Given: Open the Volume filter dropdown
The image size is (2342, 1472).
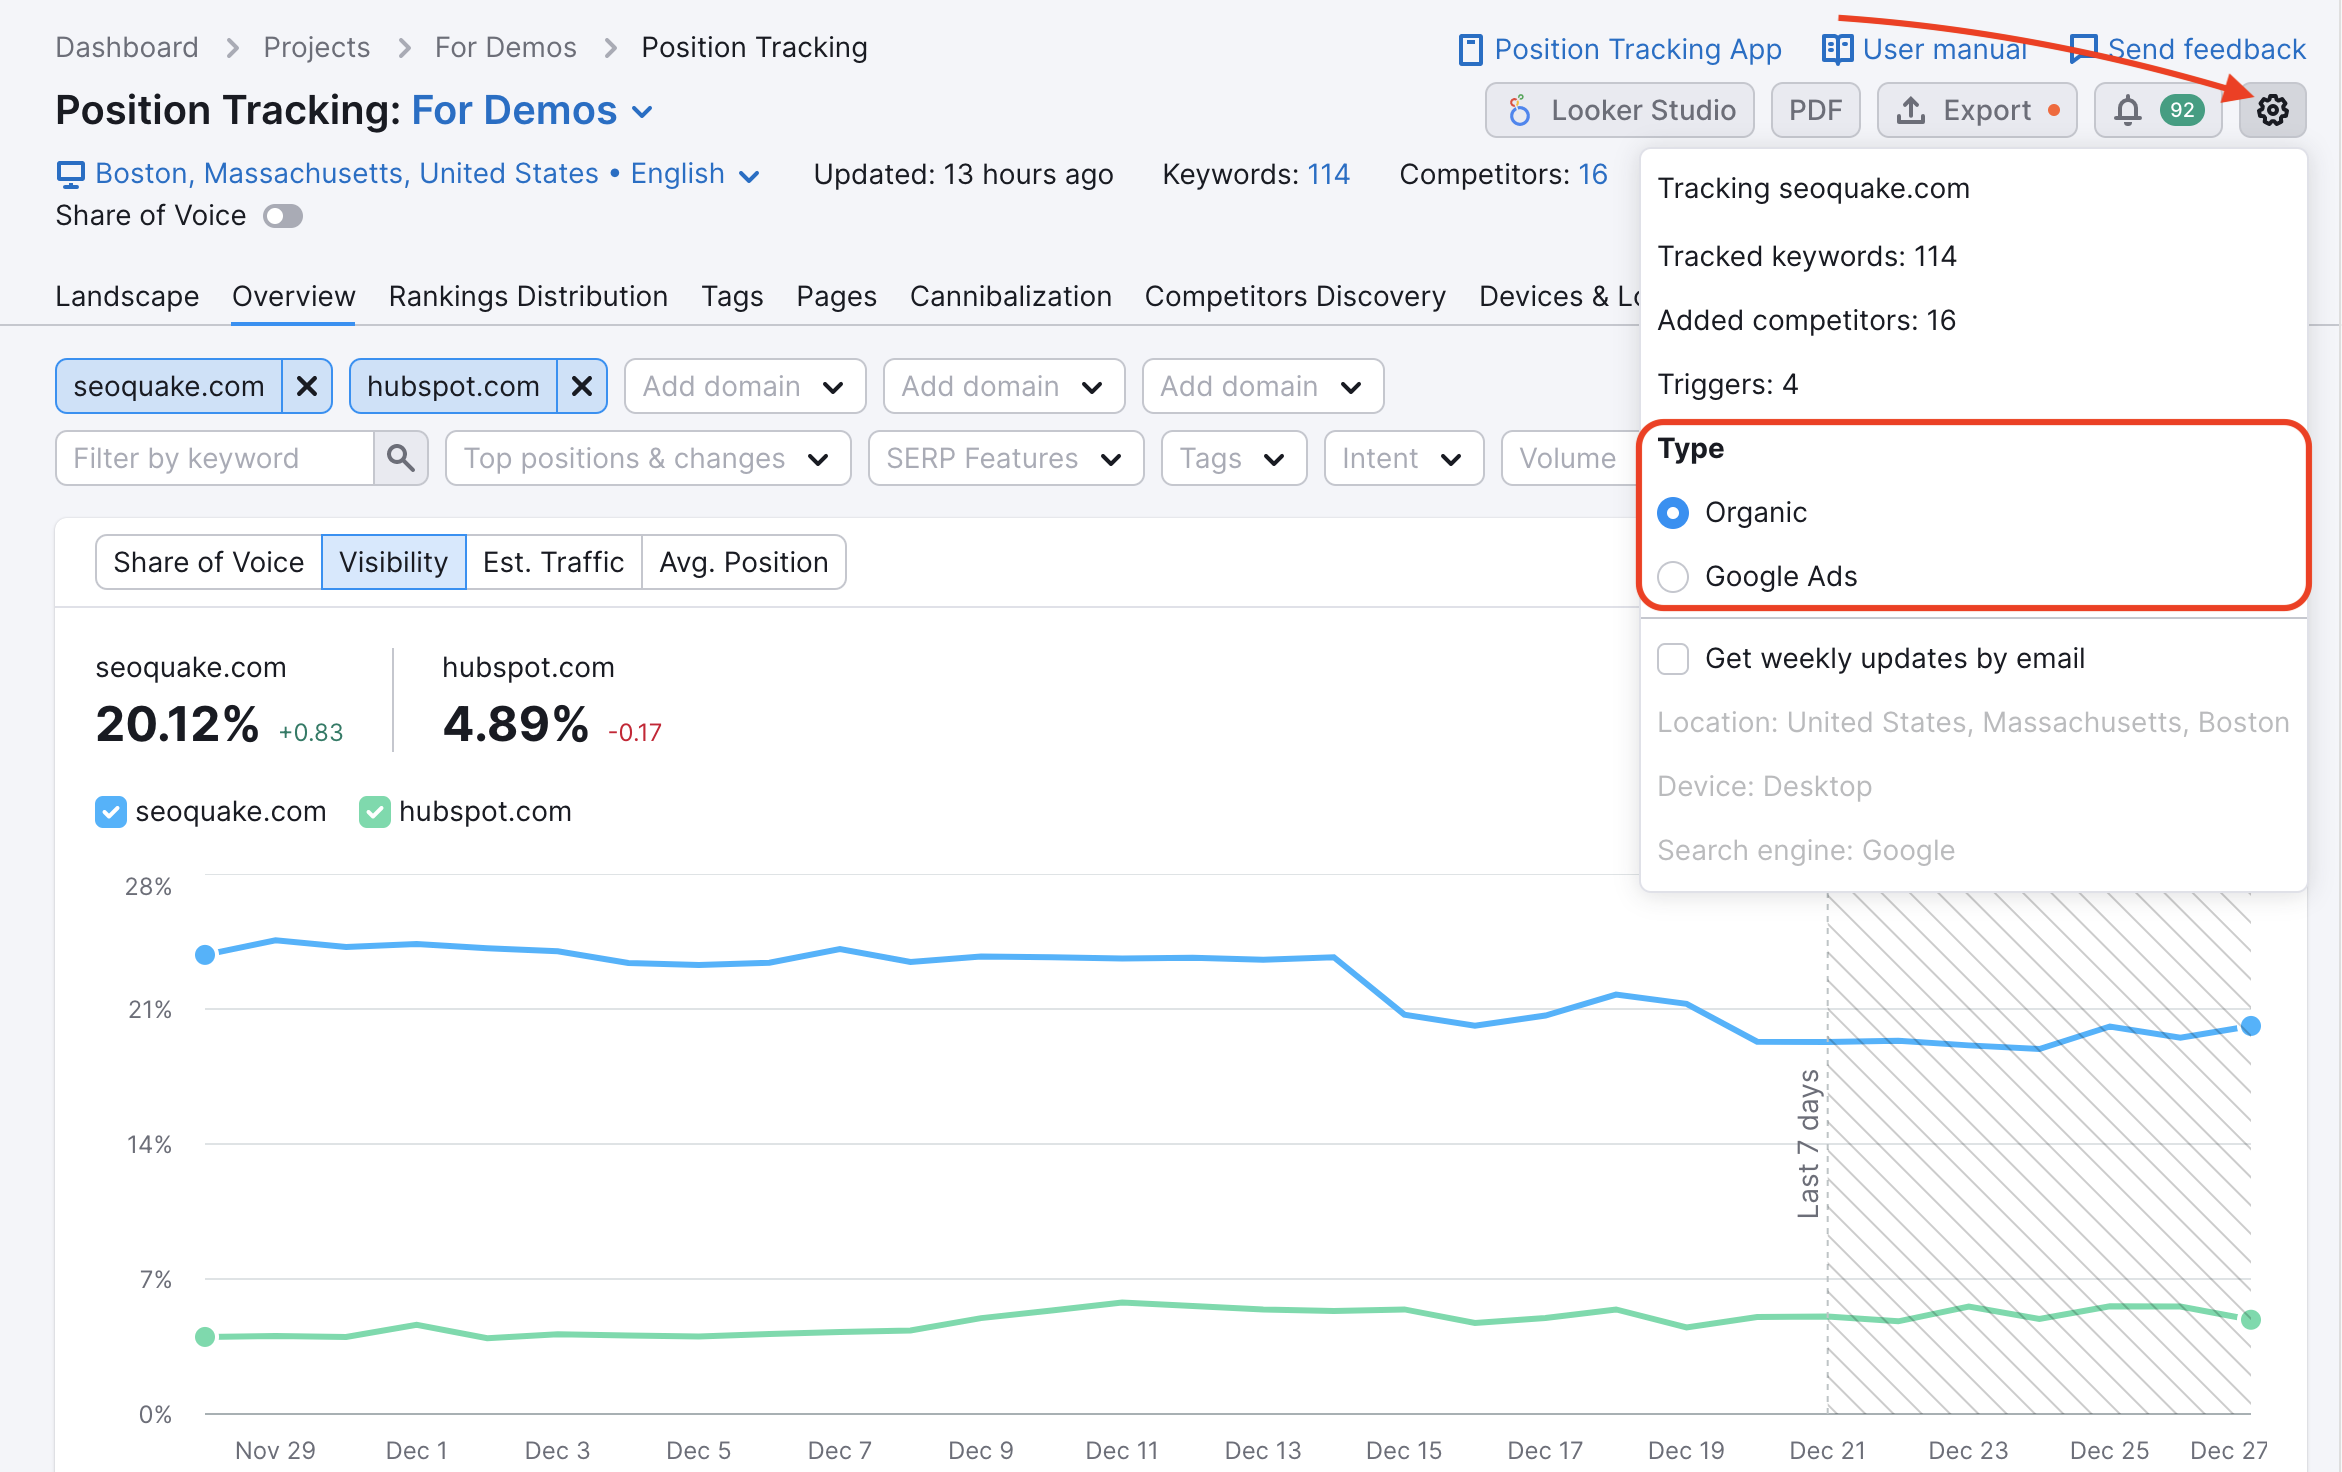Looking at the screenshot, I should pyautogui.click(x=1570, y=458).
